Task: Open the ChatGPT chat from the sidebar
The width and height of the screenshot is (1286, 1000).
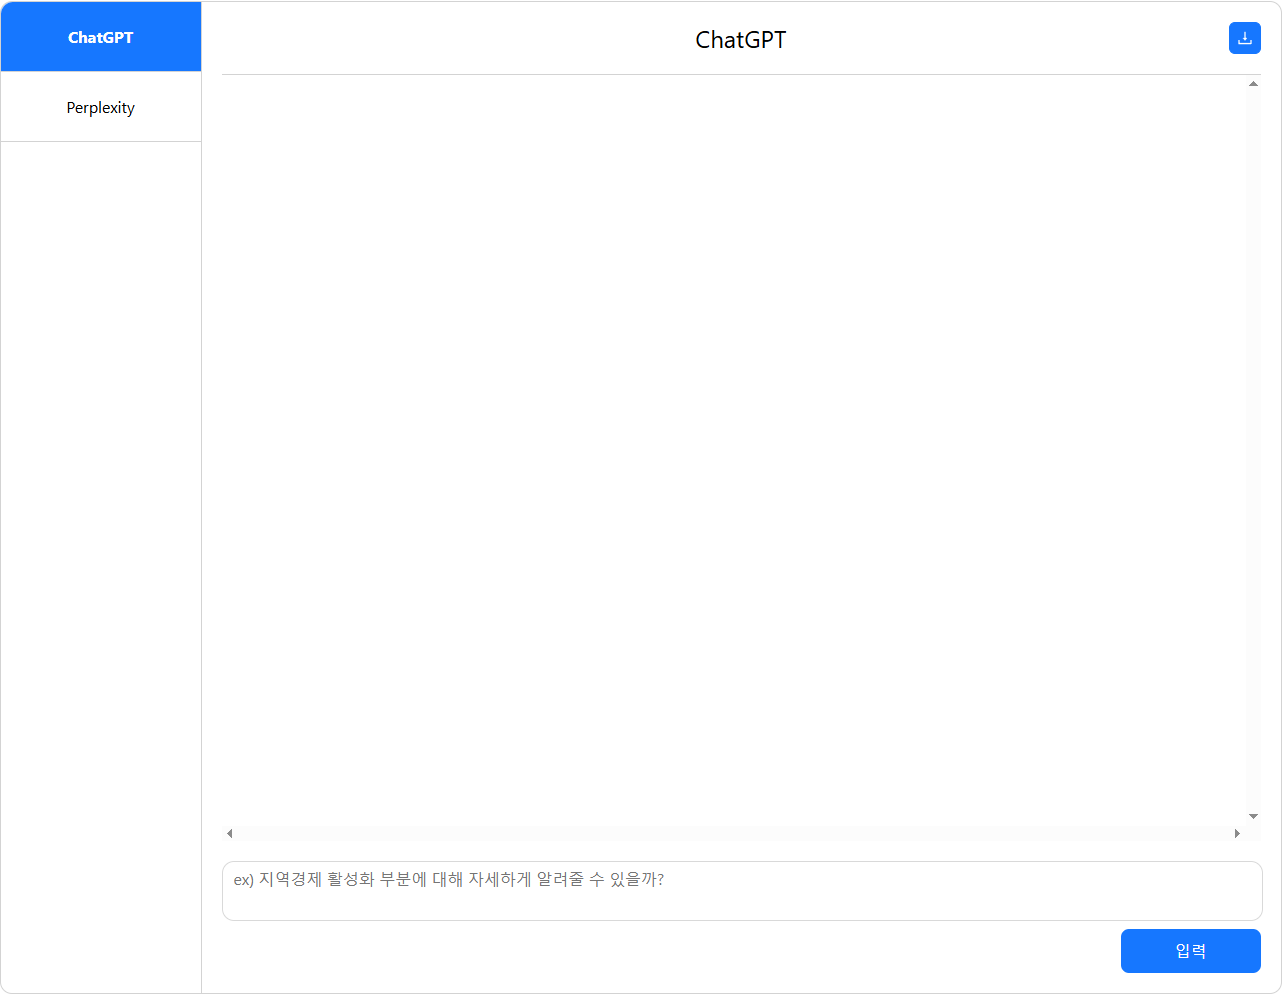Action: pos(100,37)
